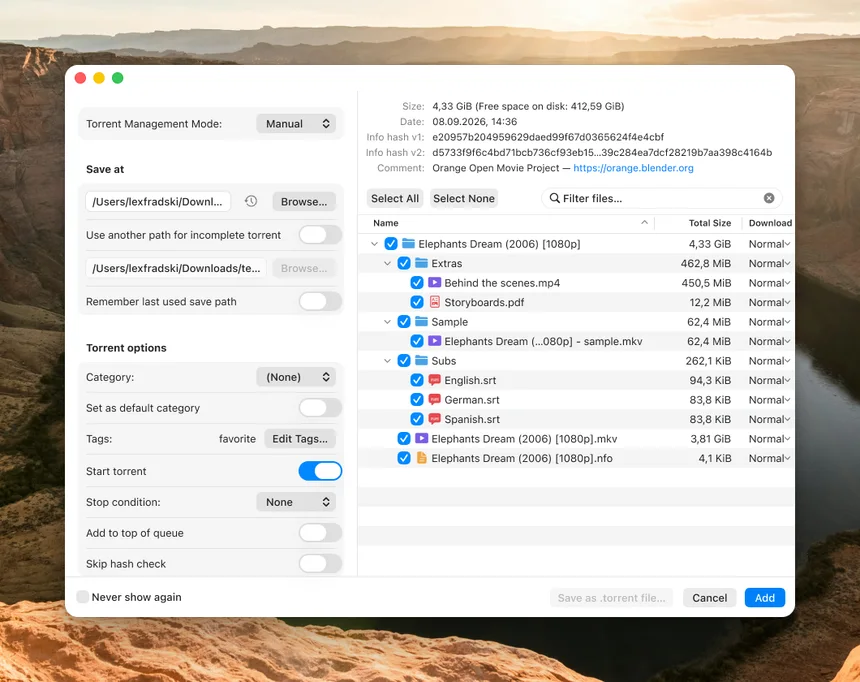860x682 pixels.
Task: Click the Cancel button
Action: (x=710, y=598)
